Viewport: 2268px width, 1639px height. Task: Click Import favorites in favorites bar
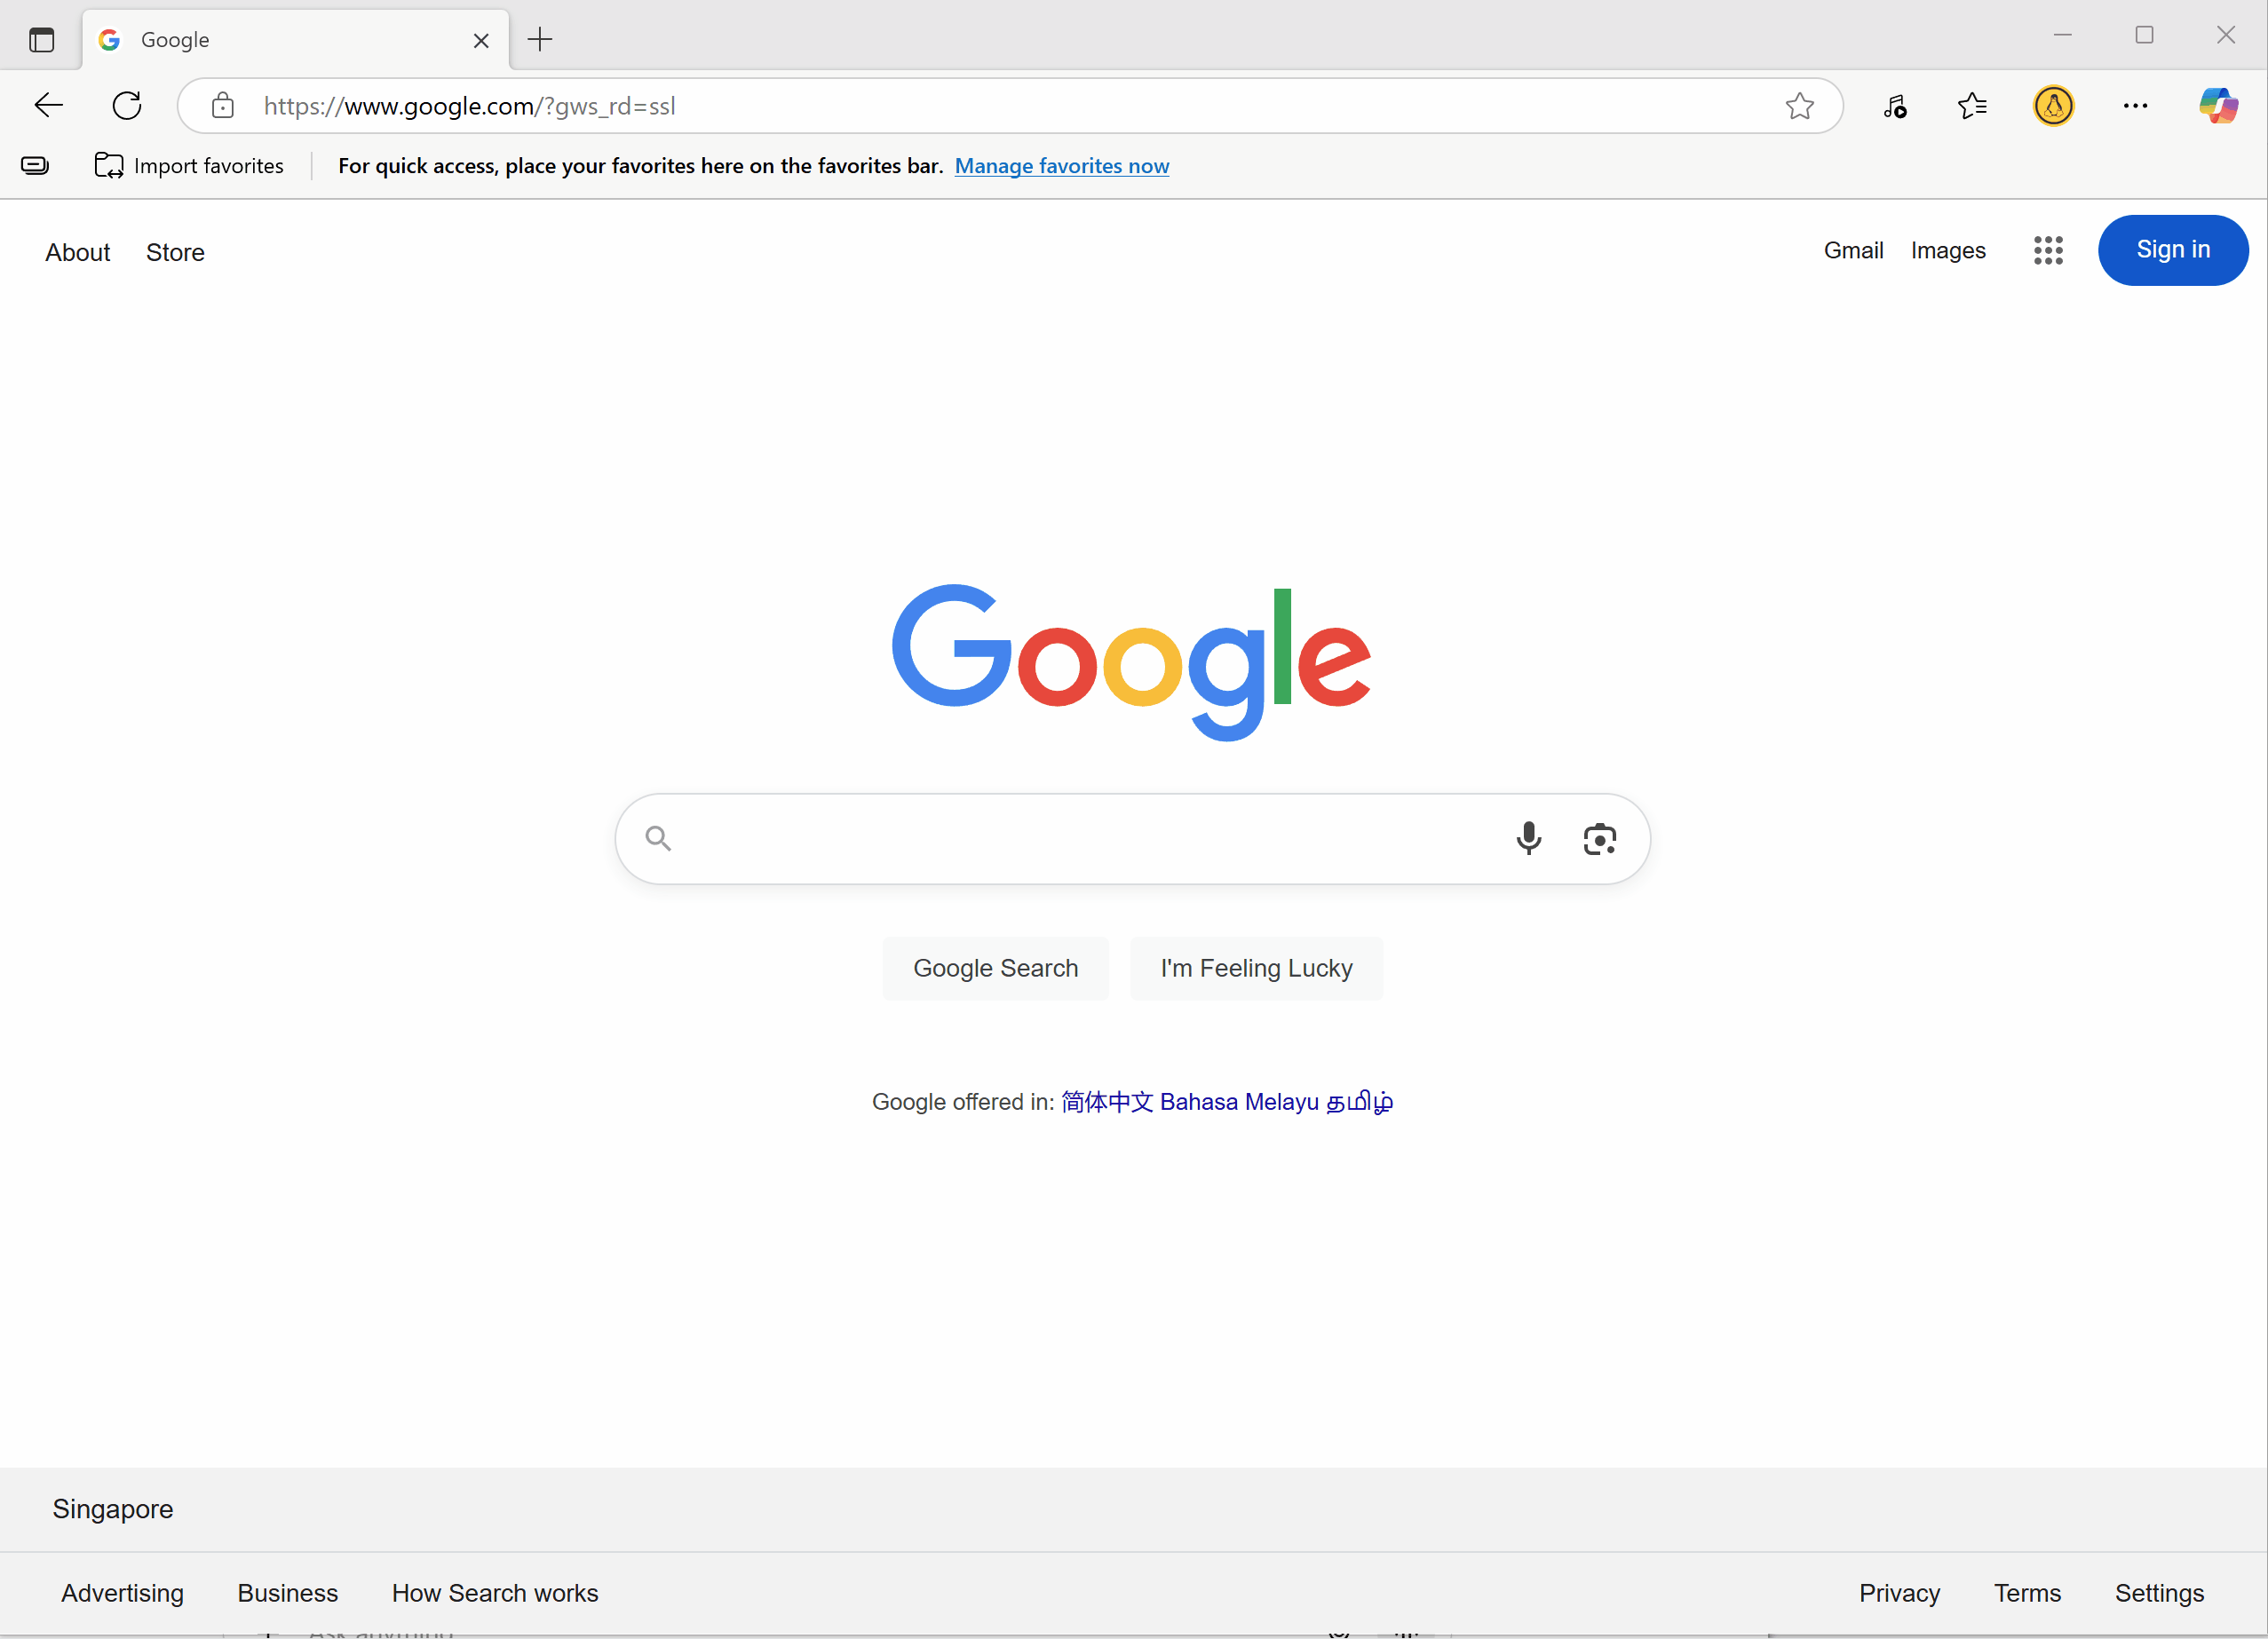tap(189, 166)
